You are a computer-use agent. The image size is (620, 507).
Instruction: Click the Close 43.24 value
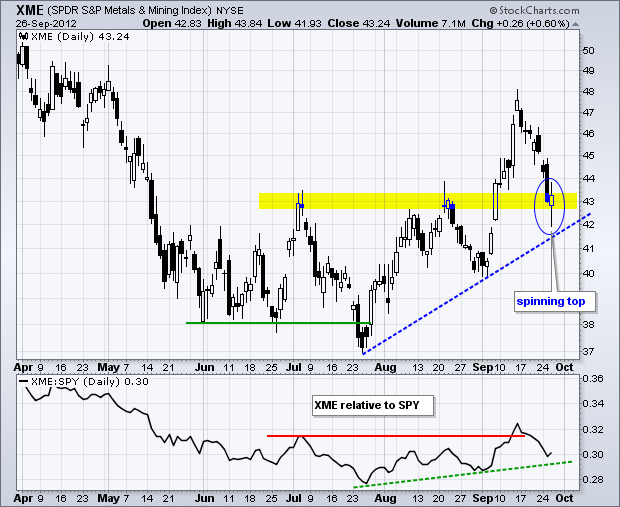(359, 23)
